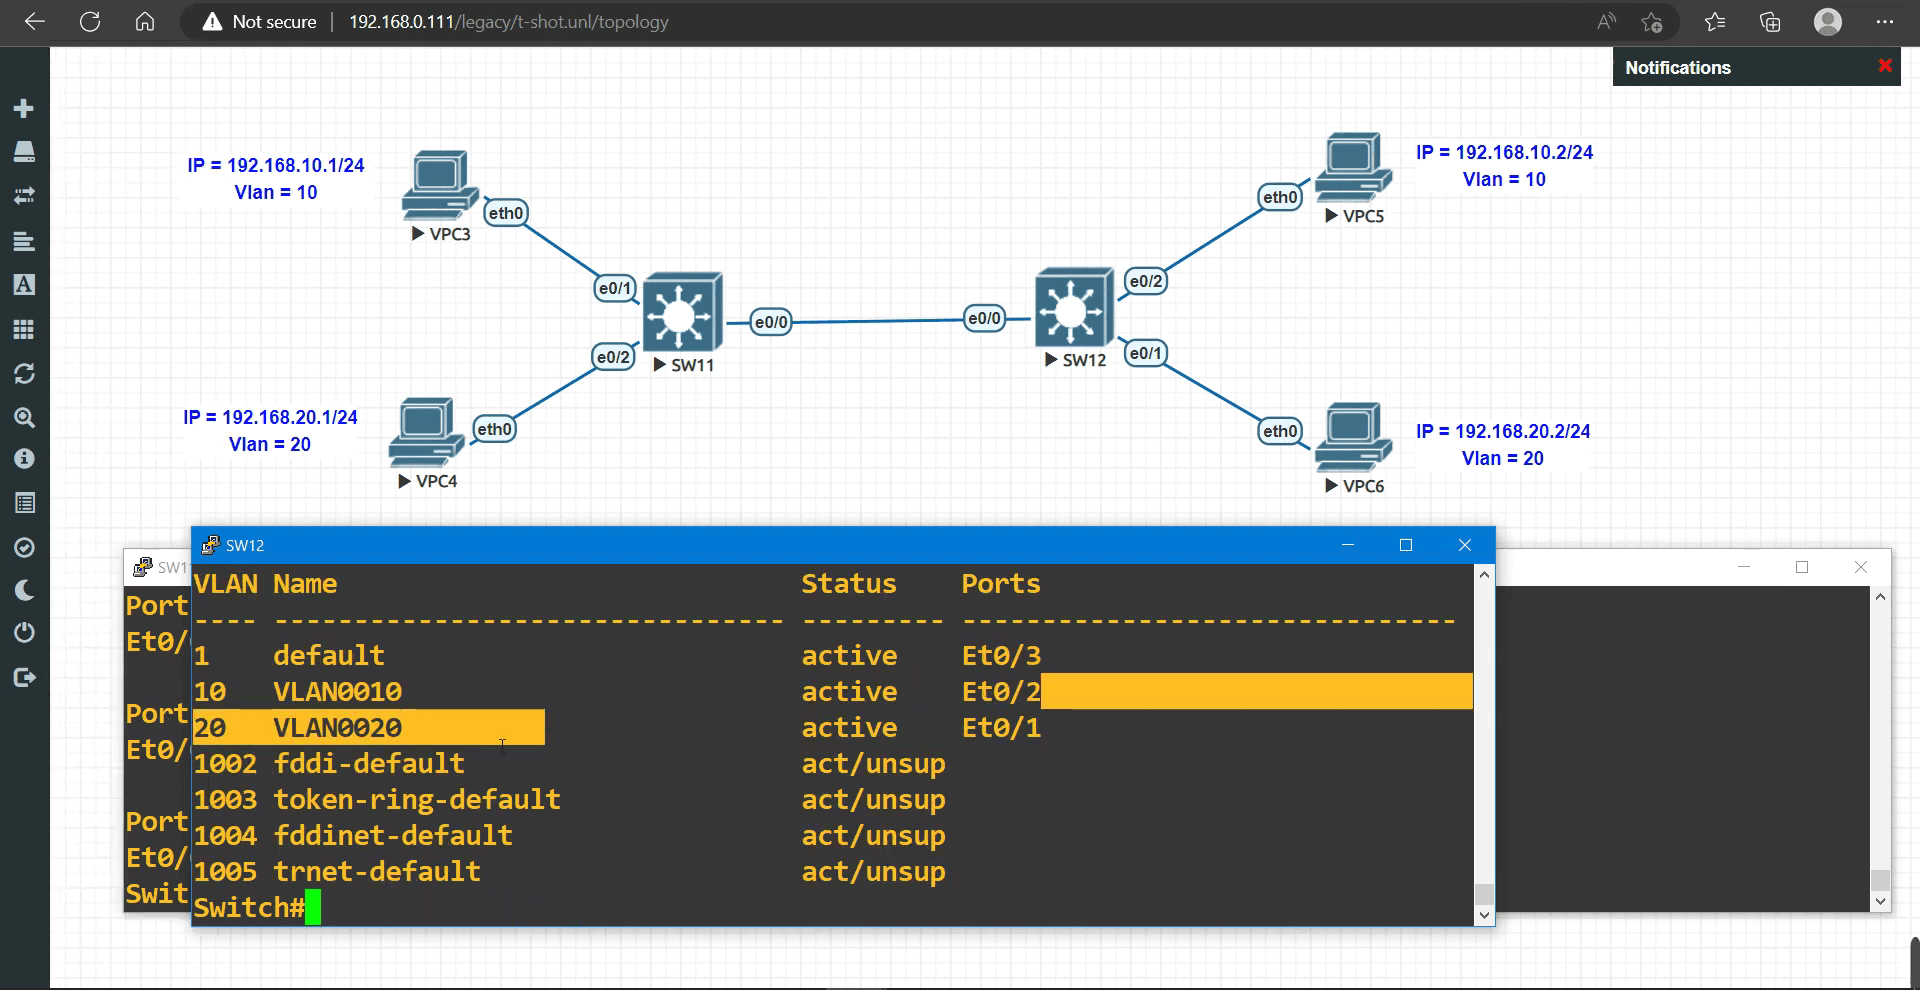
Task: Click the power Close lab icon
Action: 24,633
